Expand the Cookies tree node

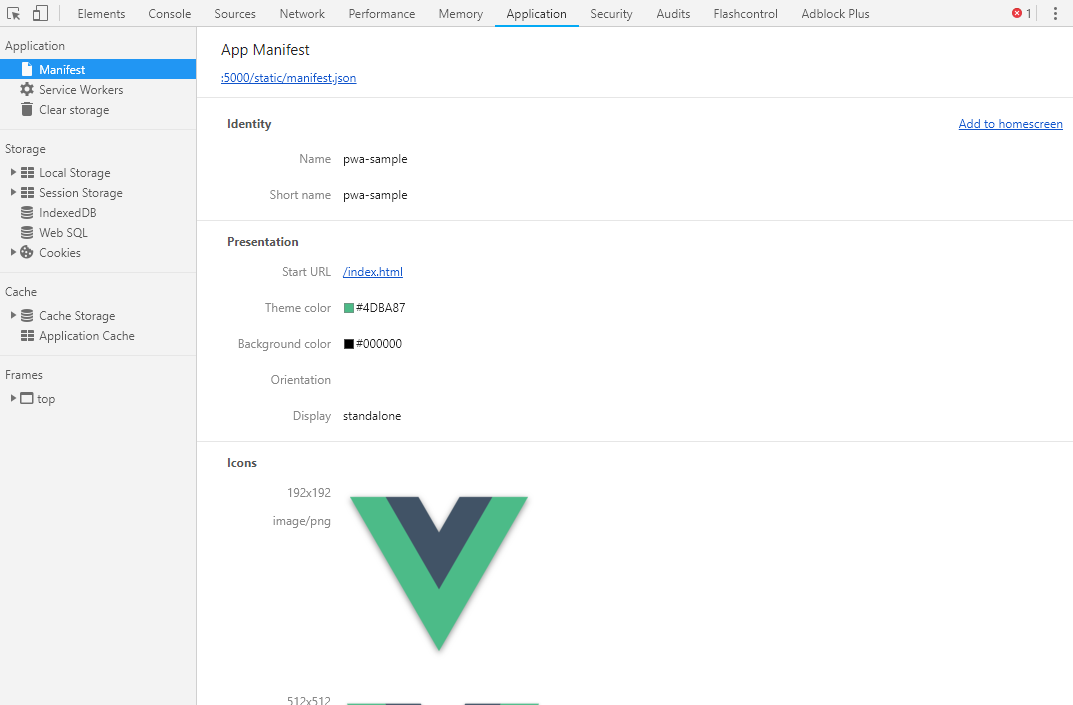pos(13,252)
